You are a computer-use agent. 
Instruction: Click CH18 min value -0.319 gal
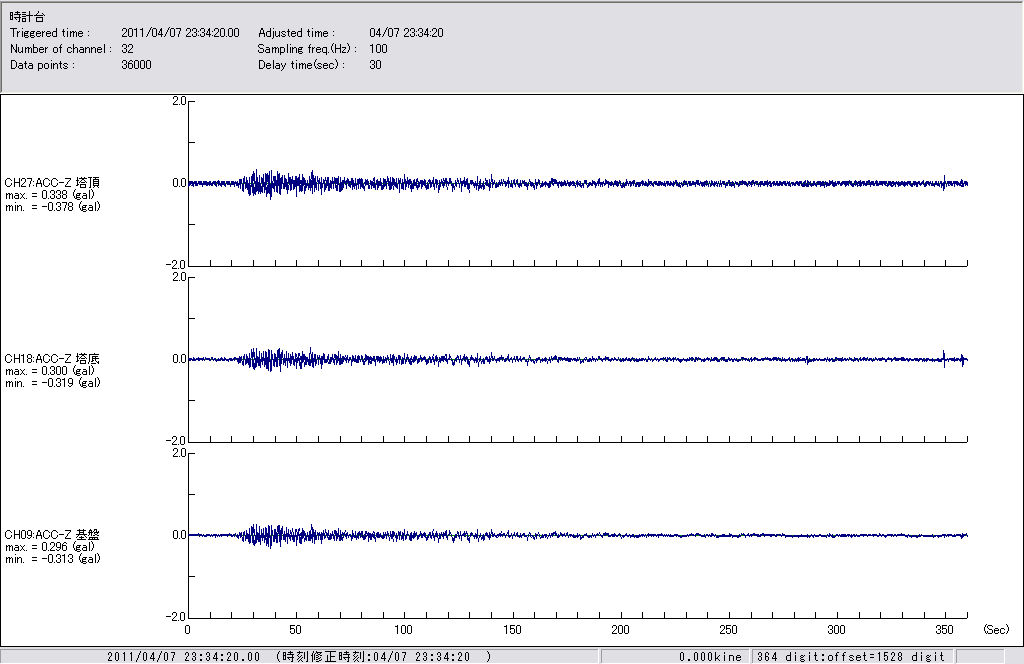(x=52, y=383)
